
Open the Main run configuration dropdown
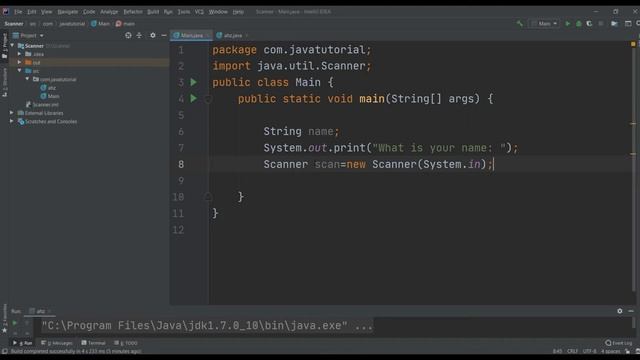(x=544, y=24)
